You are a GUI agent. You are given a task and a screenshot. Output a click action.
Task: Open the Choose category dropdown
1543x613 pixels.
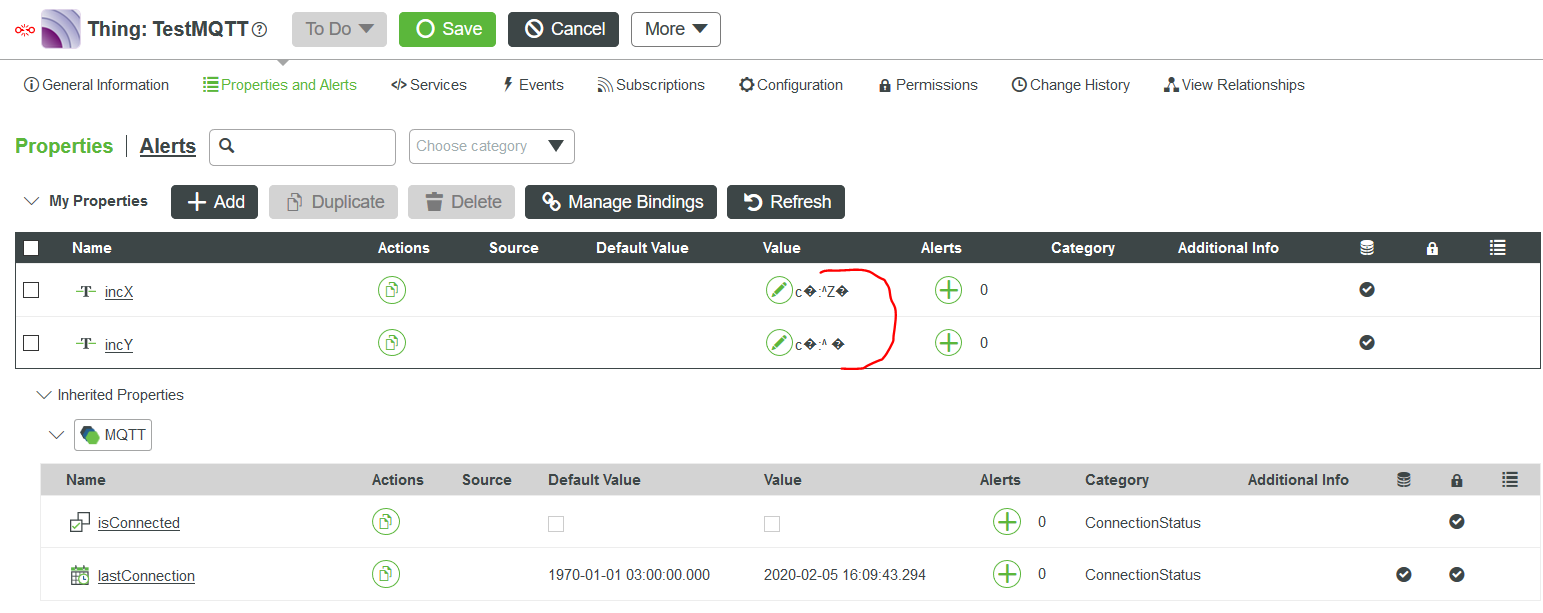(x=491, y=146)
